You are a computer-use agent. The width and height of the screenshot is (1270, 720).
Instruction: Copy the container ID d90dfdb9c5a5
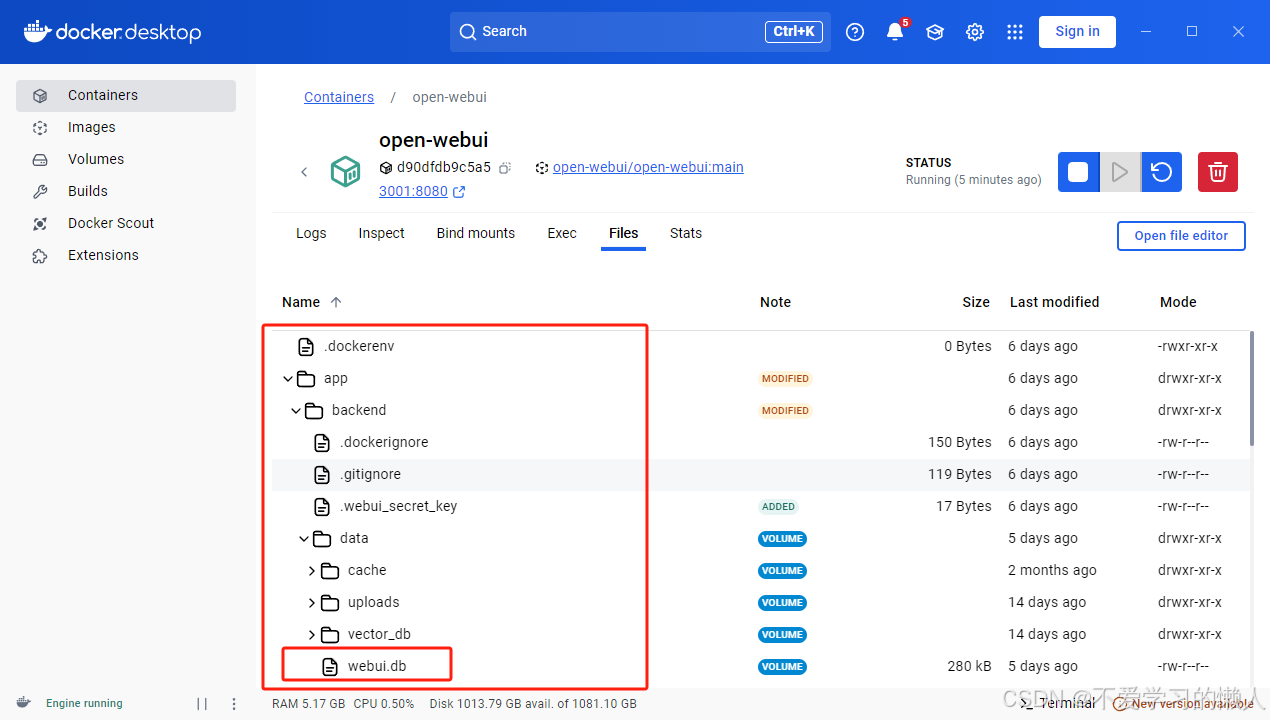point(505,168)
